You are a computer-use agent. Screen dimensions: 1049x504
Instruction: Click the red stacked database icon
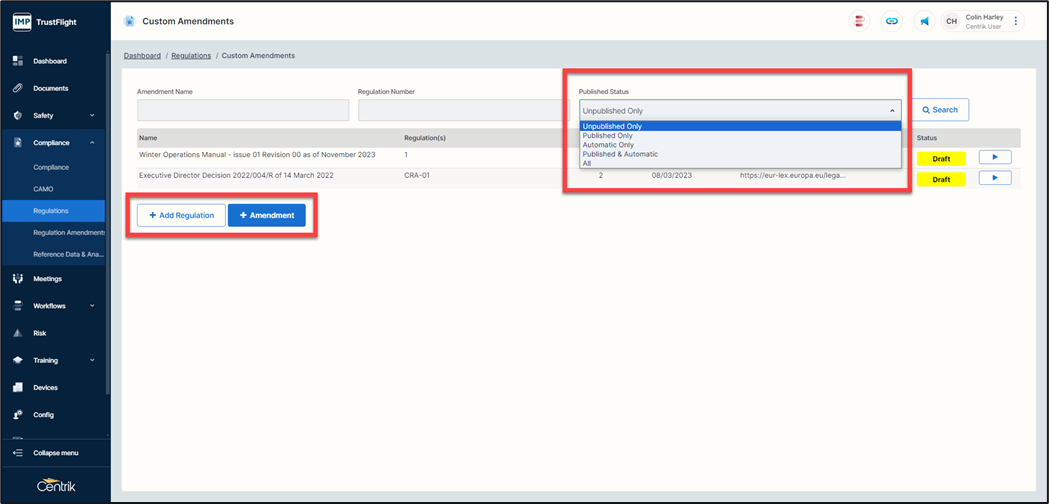click(858, 21)
